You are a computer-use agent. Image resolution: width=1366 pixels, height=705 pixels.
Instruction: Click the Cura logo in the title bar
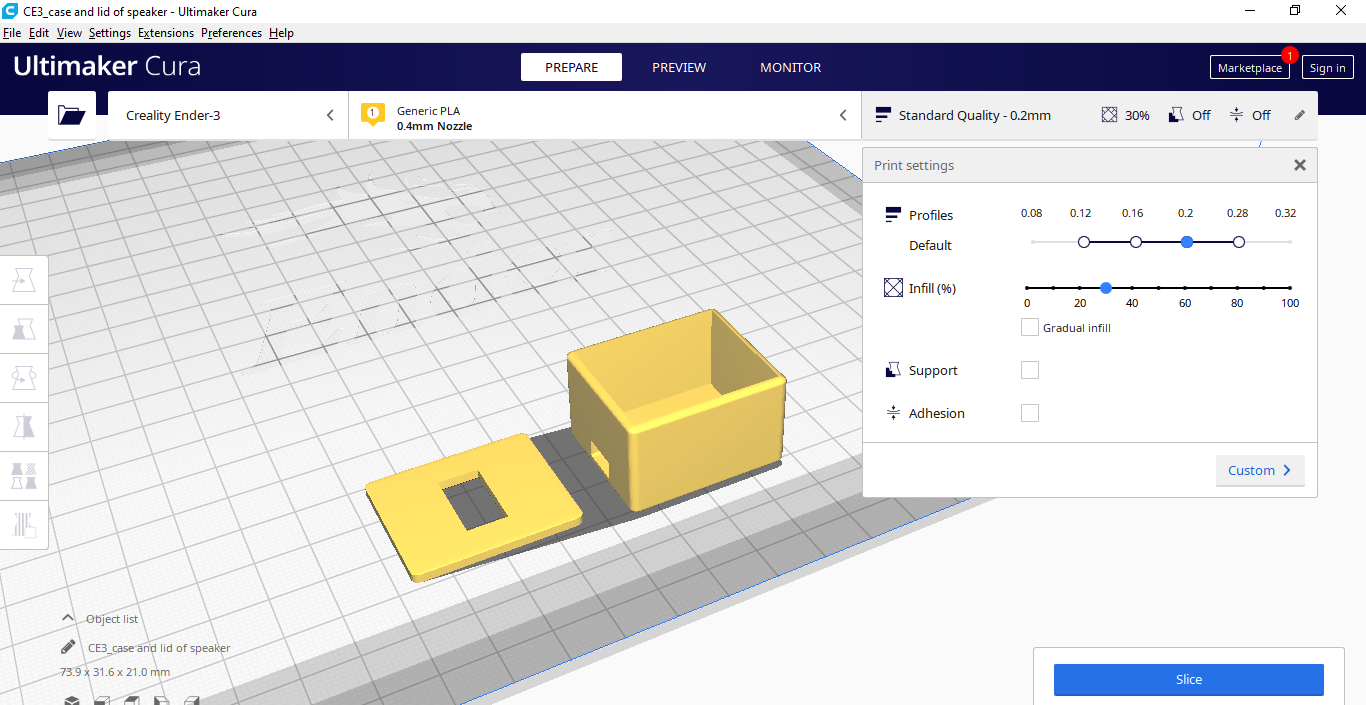(x=11, y=11)
